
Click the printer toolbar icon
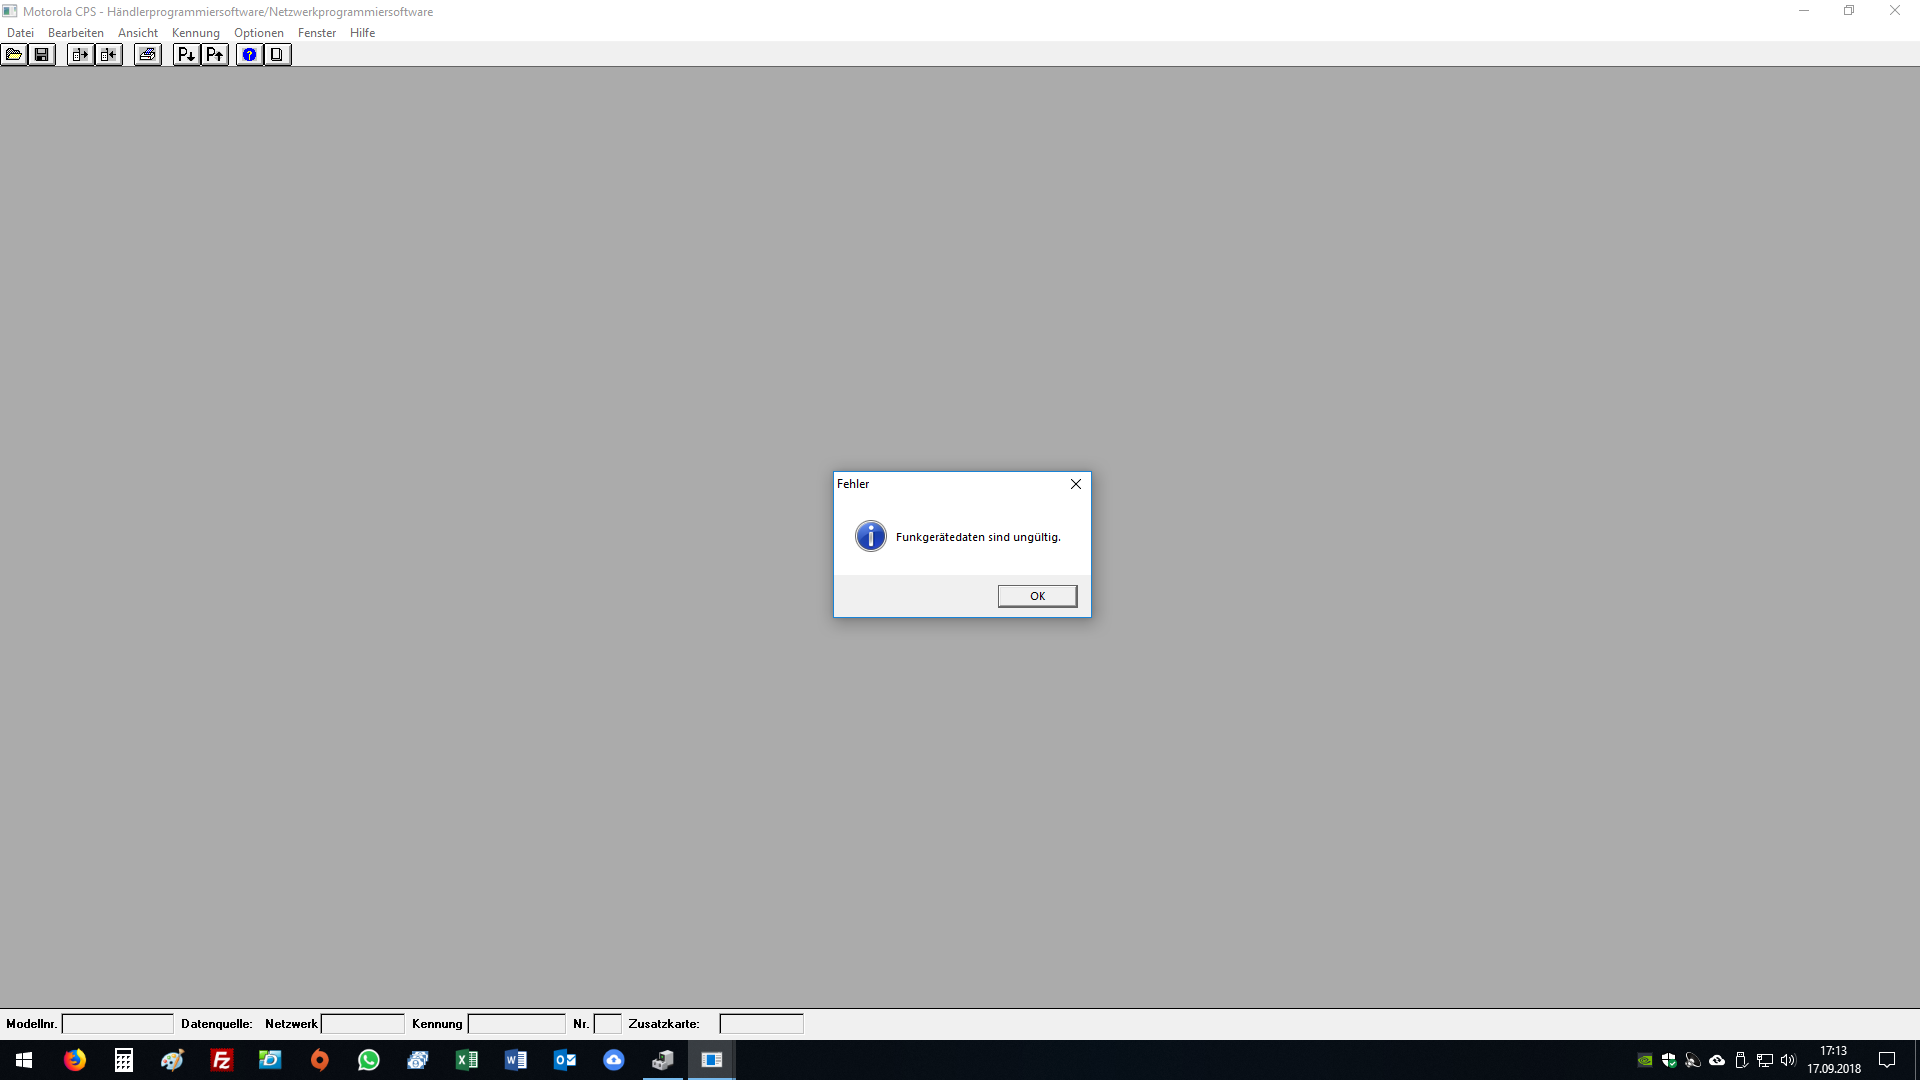tap(147, 55)
